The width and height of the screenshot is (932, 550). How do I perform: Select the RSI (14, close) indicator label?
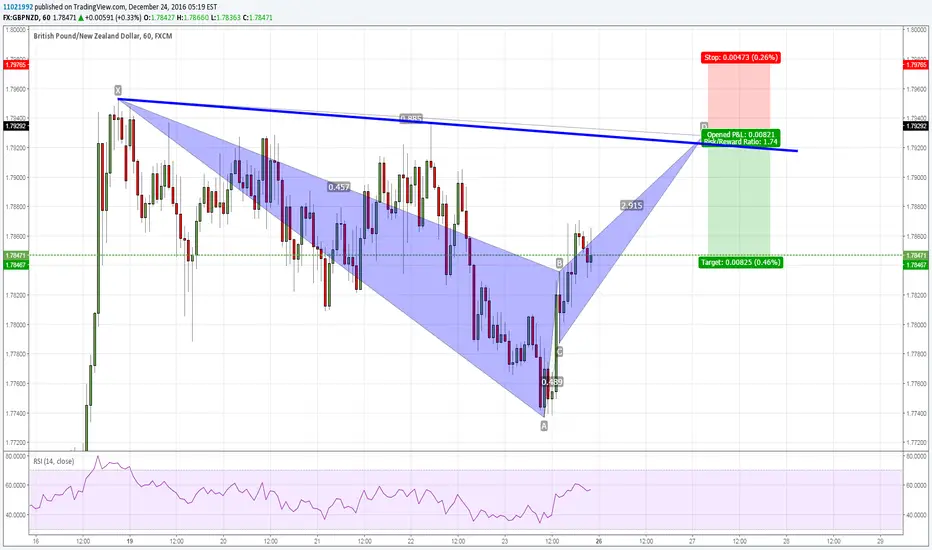pyautogui.click(x=53, y=461)
